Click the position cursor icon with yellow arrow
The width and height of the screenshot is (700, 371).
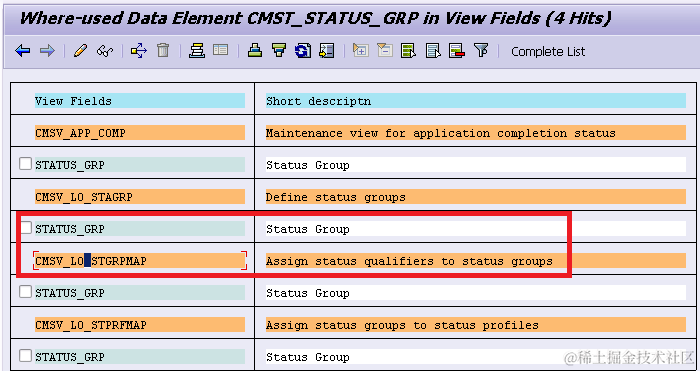327,51
